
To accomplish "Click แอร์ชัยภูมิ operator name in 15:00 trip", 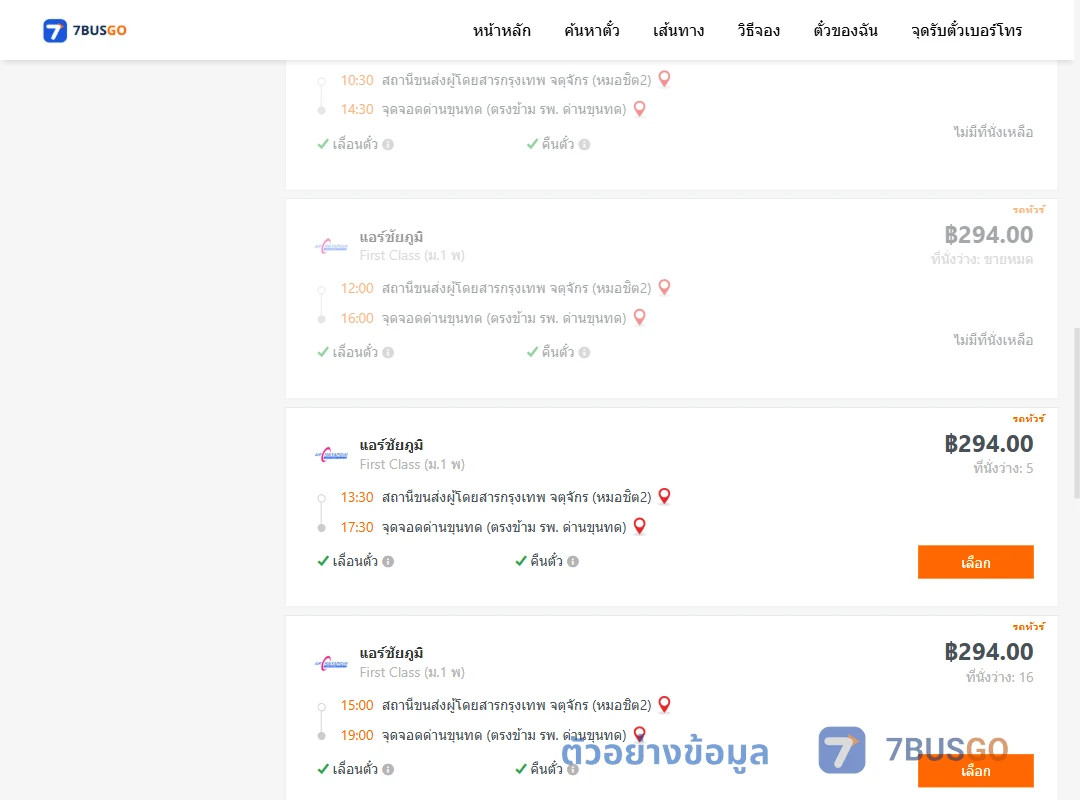I will click(x=391, y=653).
